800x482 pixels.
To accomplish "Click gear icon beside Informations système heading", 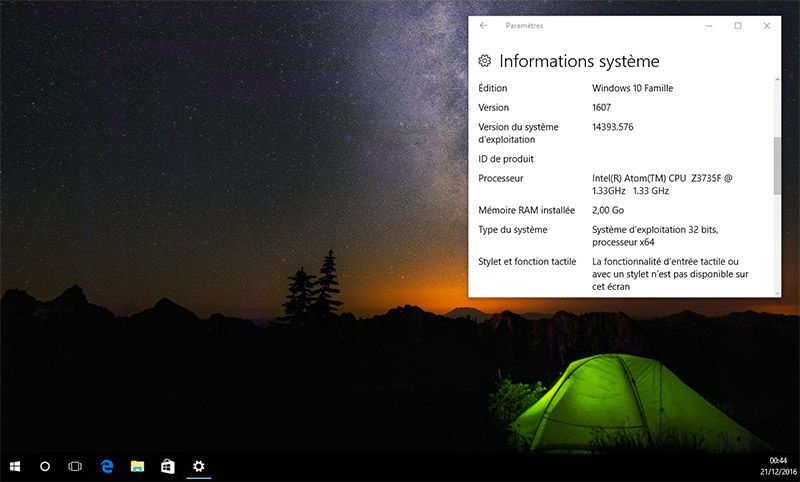I will [485, 61].
